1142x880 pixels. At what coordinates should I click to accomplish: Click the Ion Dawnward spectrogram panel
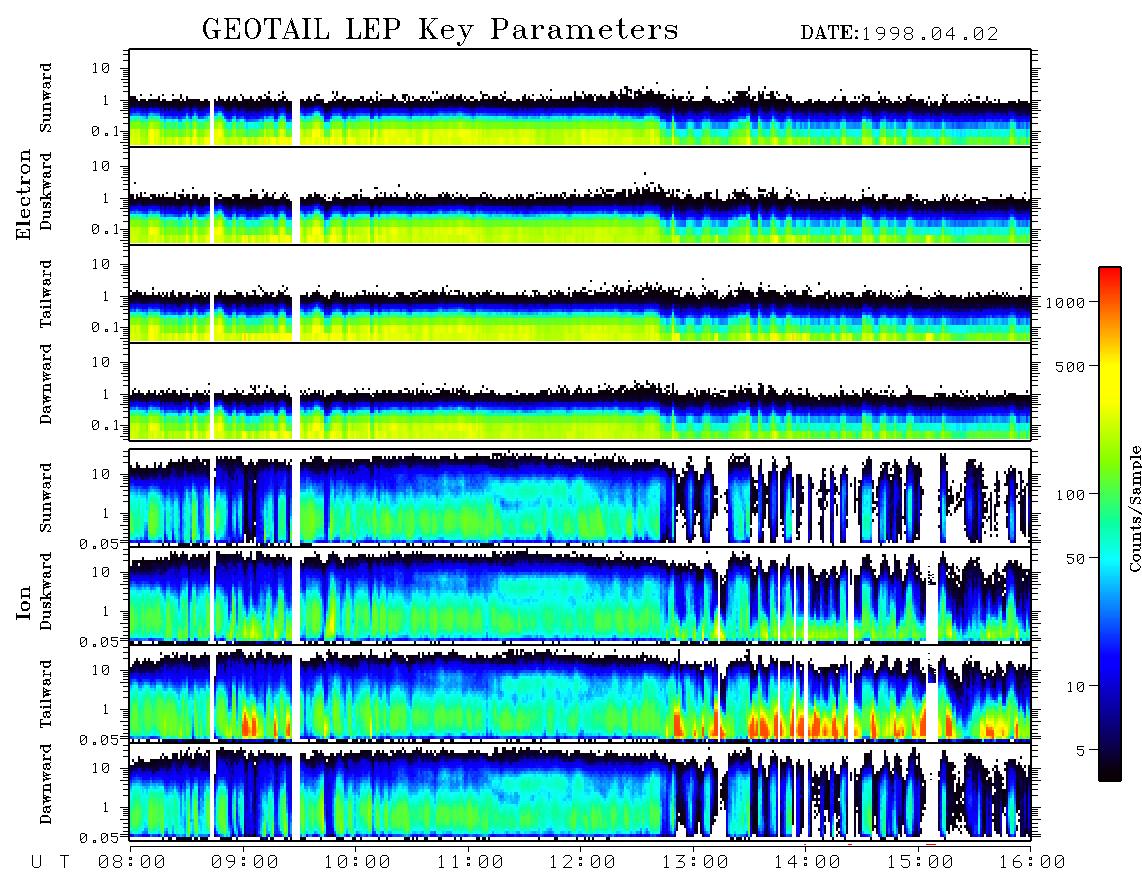(x=580, y=791)
